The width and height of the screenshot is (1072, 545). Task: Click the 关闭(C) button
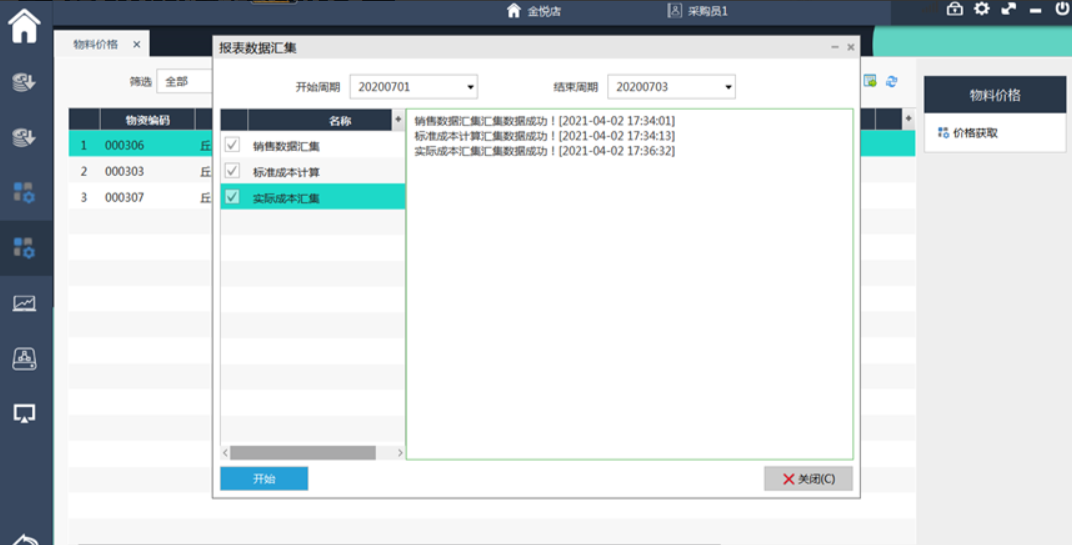pyautogui.click(x=808, y=479)
